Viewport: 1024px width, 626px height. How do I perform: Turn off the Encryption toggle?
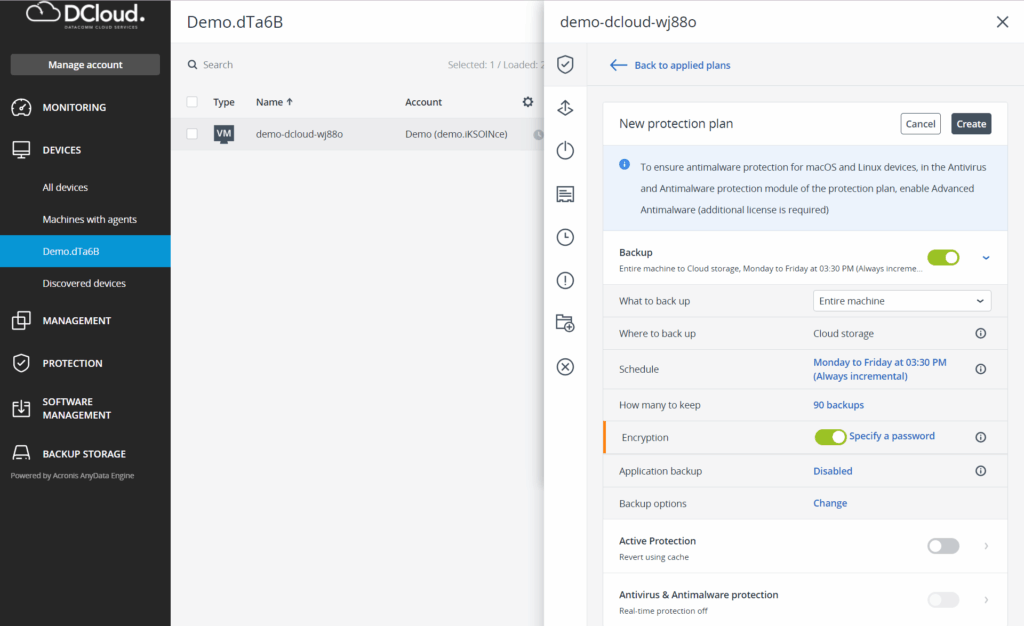click(x=830, y=437)
